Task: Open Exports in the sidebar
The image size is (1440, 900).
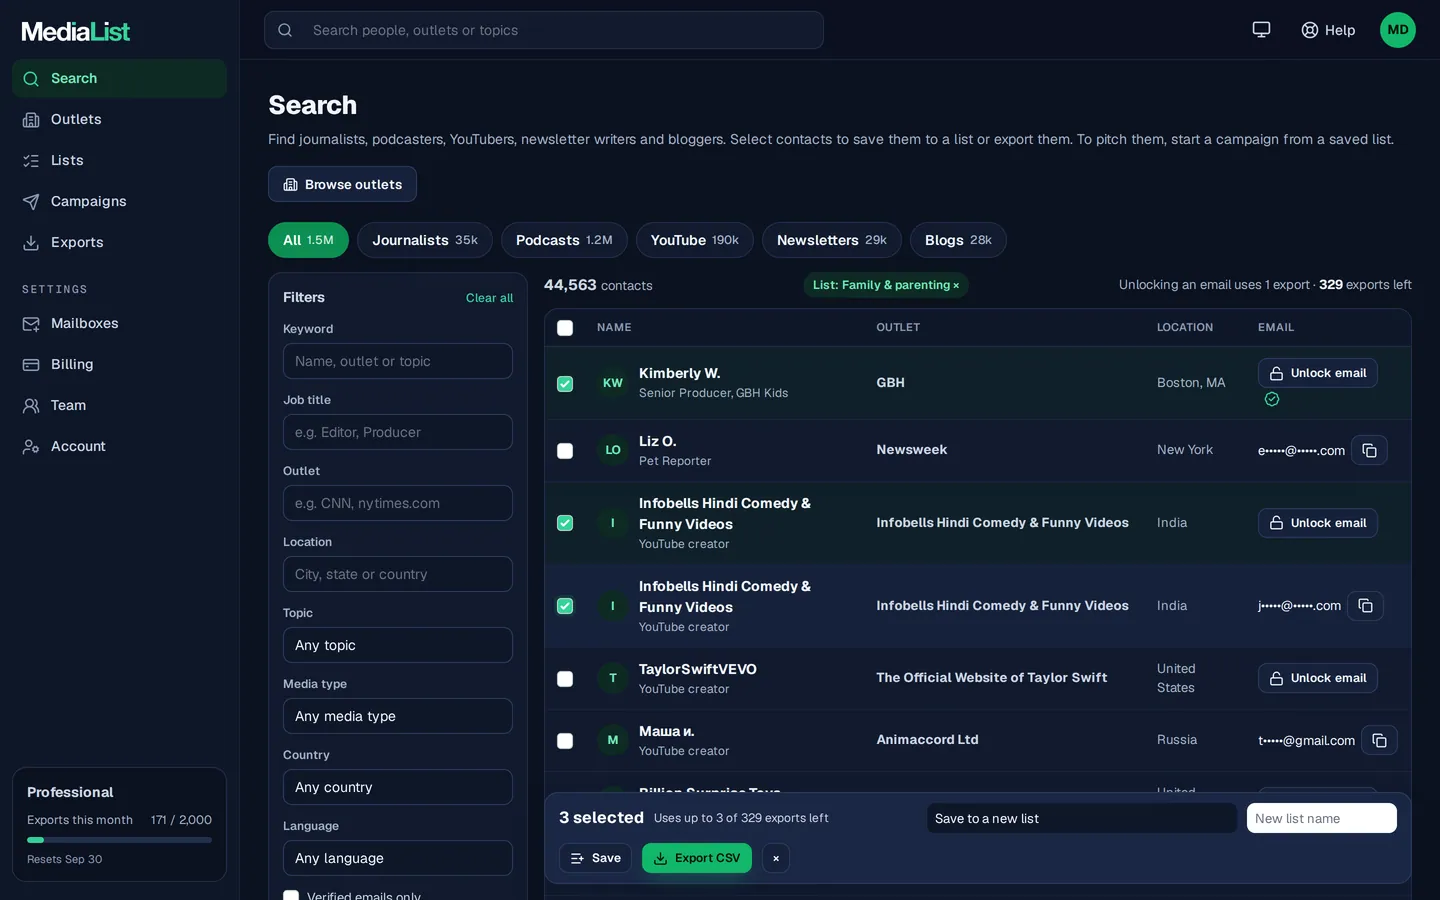Action: 119,242
